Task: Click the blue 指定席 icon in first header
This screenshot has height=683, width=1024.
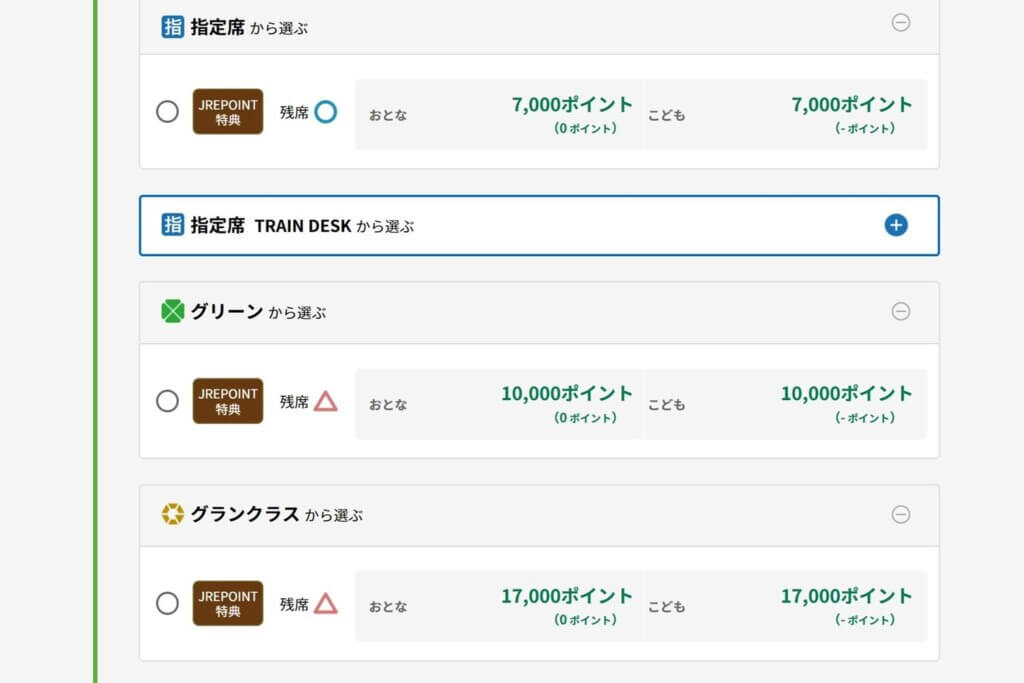Action: 172,27
